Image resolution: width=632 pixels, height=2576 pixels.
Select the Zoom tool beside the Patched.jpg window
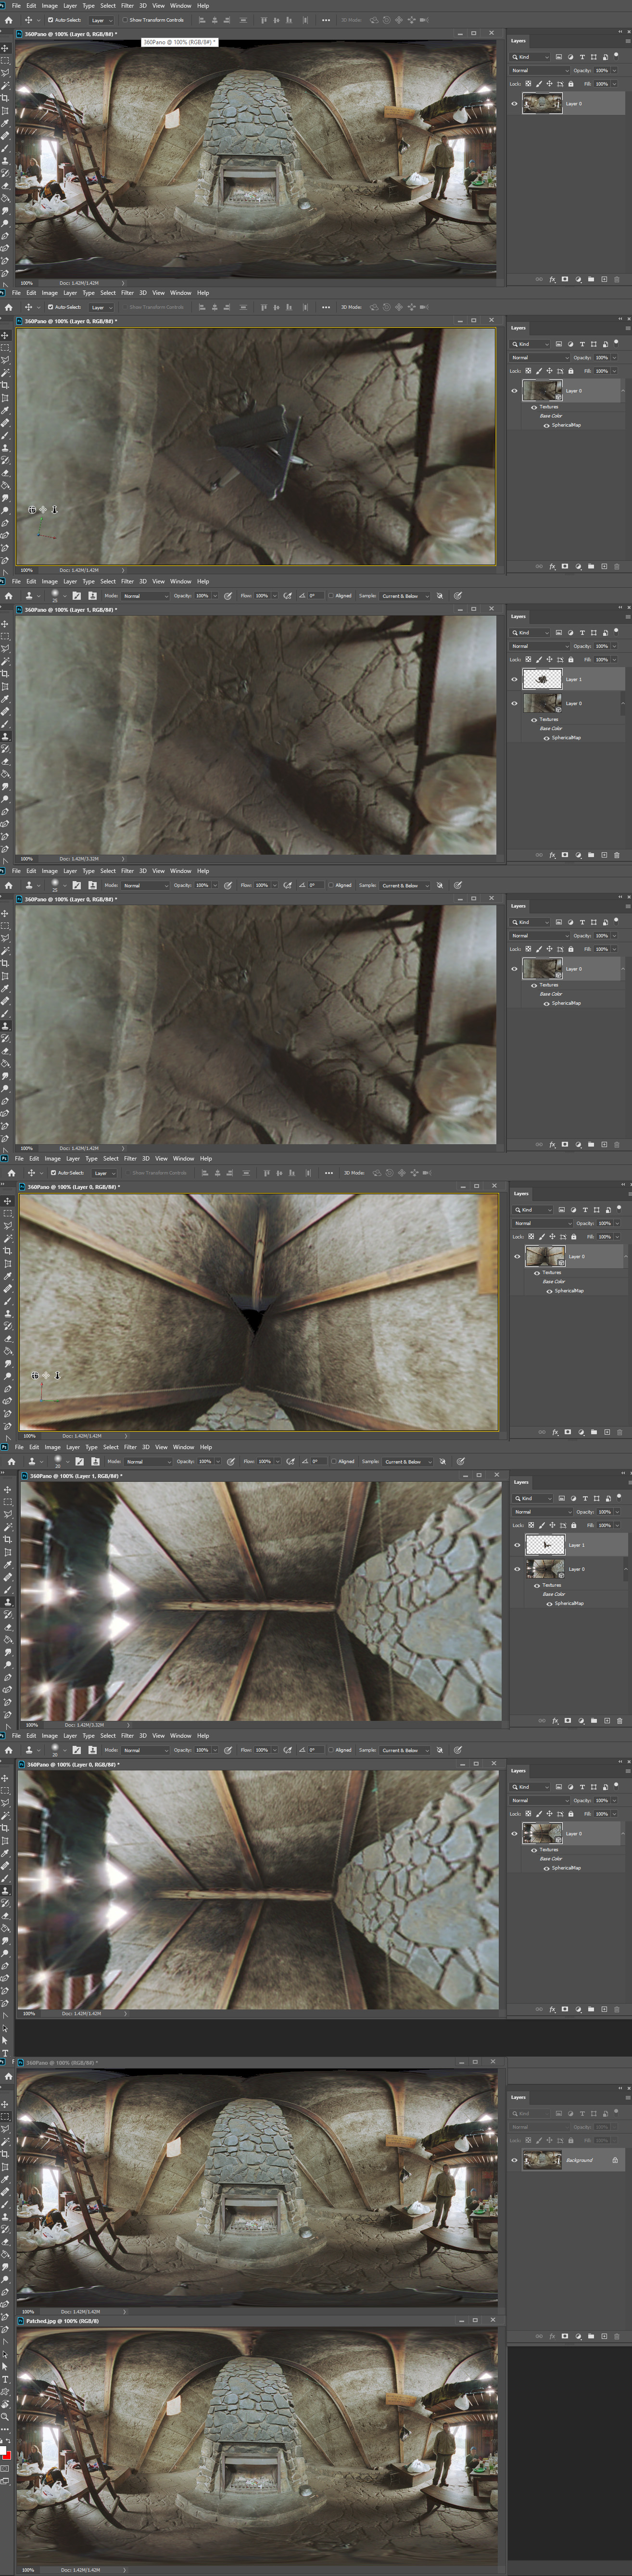[5, 2417]
